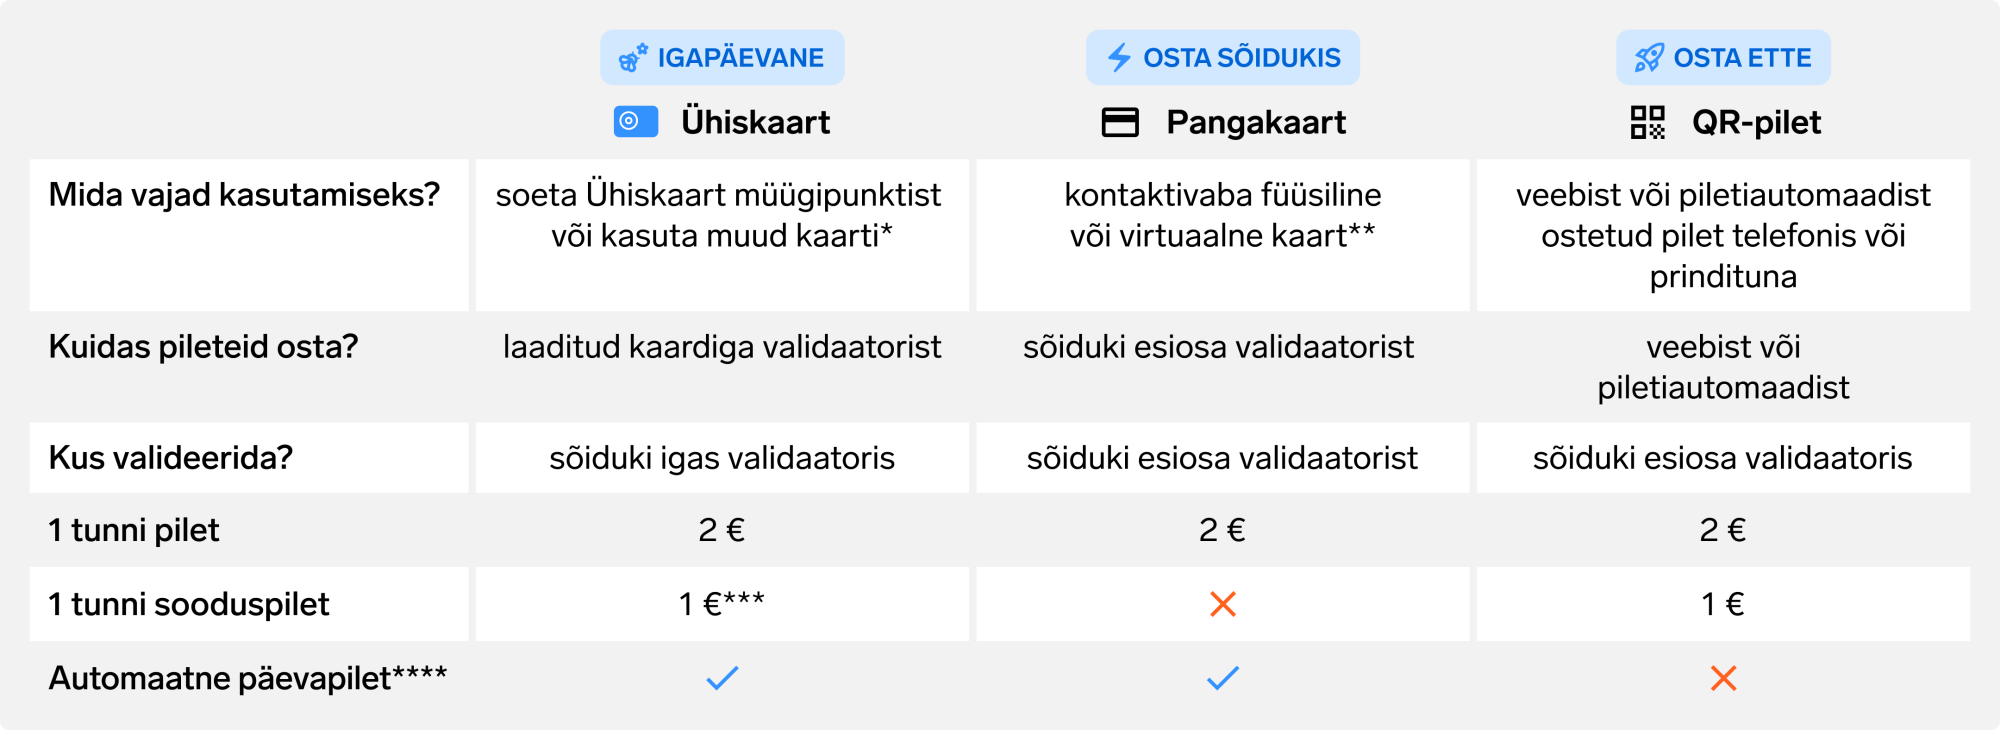Click the QR-pilet column heading
This screenshot has height=730, width=2000.
[x=1756, y=122]
